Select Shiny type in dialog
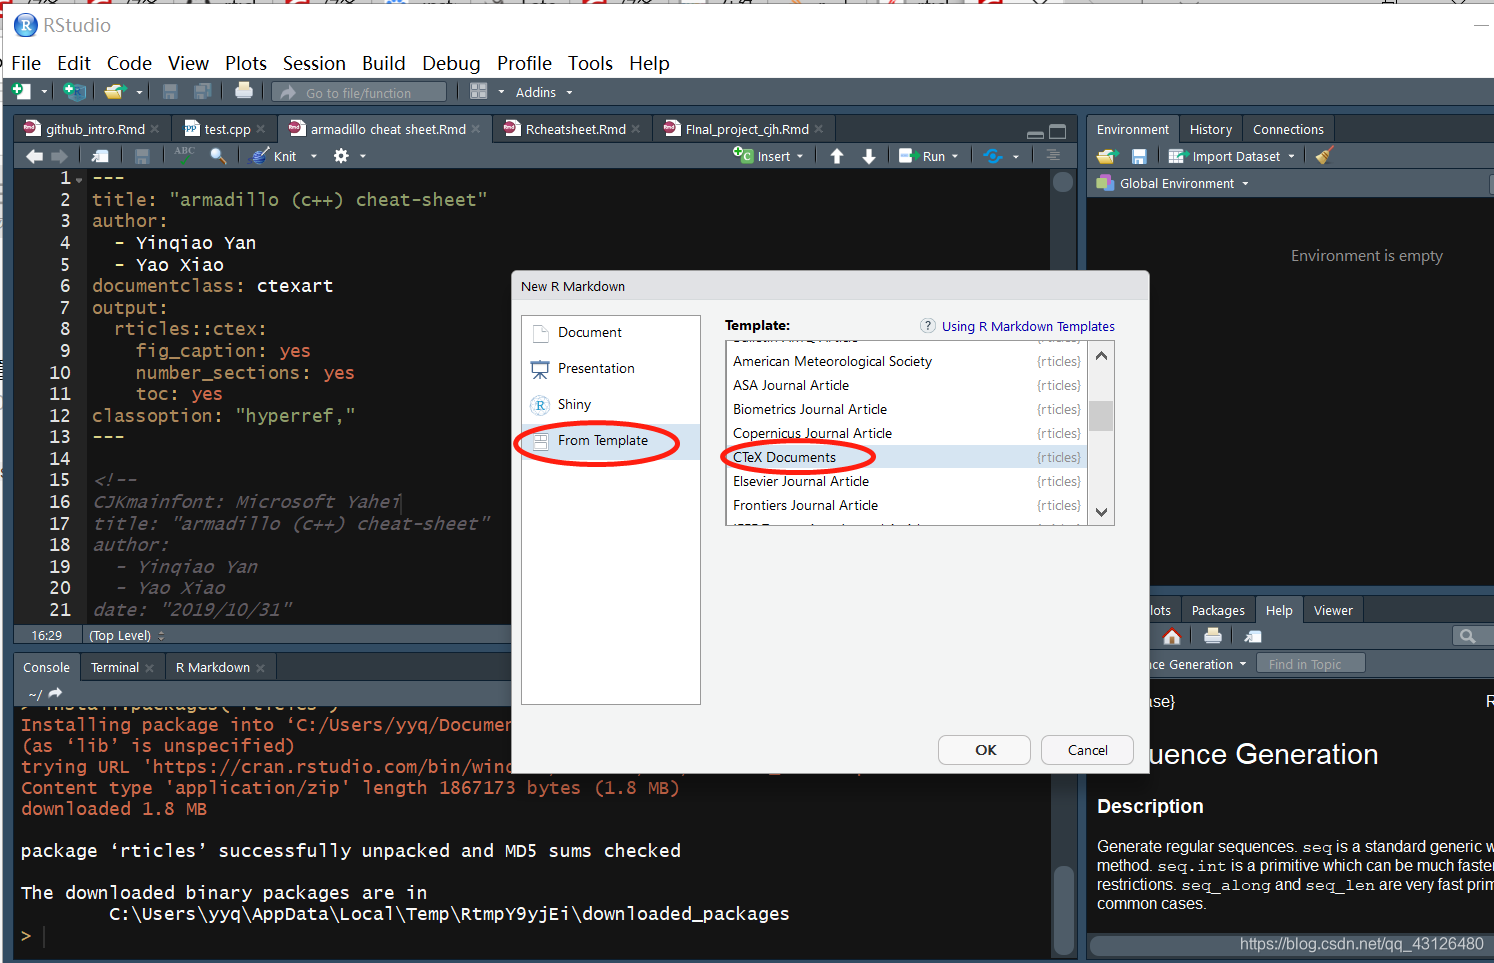The image size is (1494, 963). [611, 405]
